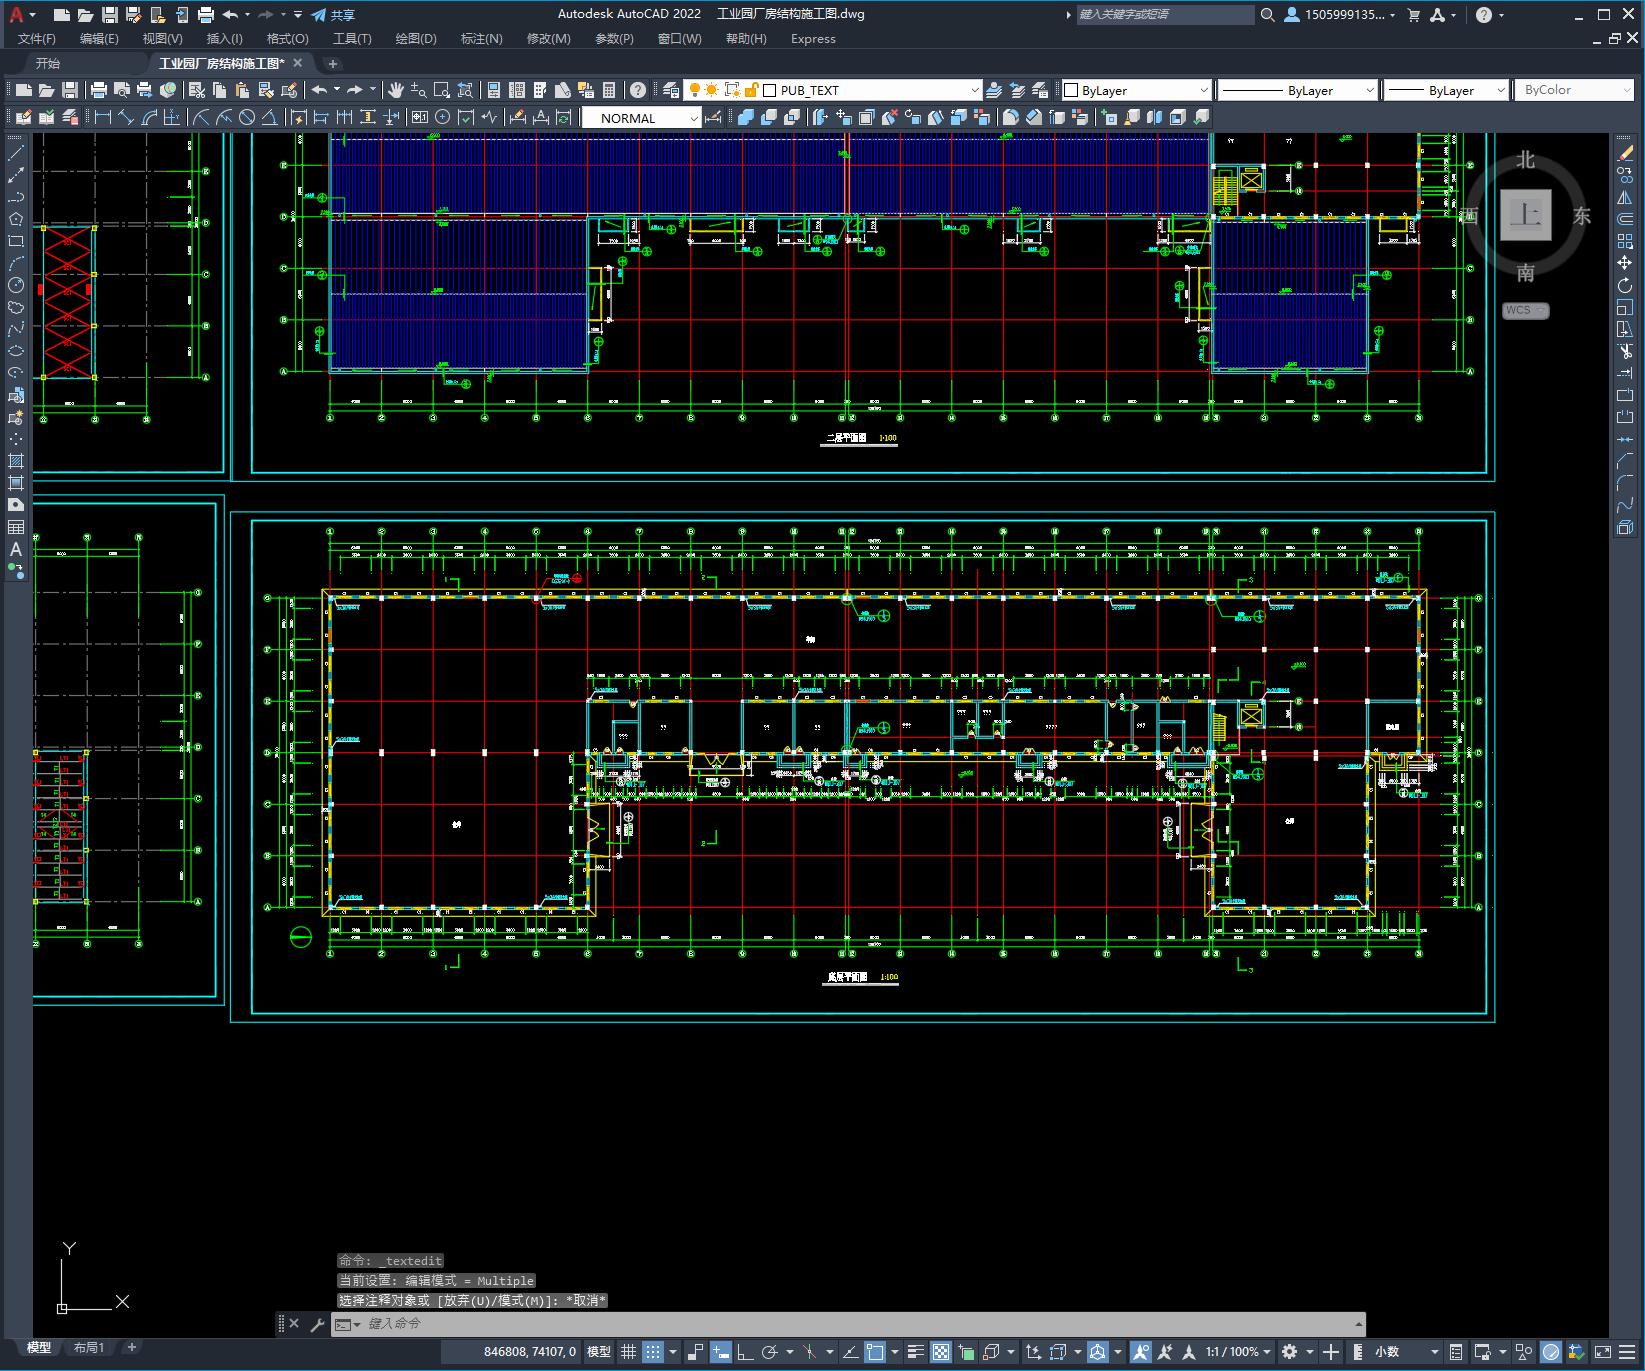1645x1371 pixels.
Task: Click the 上 face of the ViewCube
Action: 1526,215
